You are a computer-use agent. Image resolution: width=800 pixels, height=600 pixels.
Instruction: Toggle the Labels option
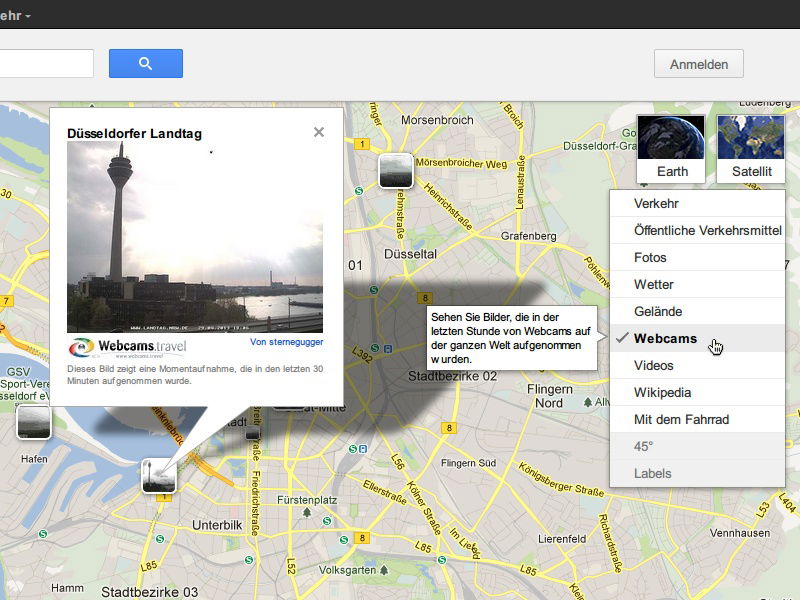coord(697,473)
